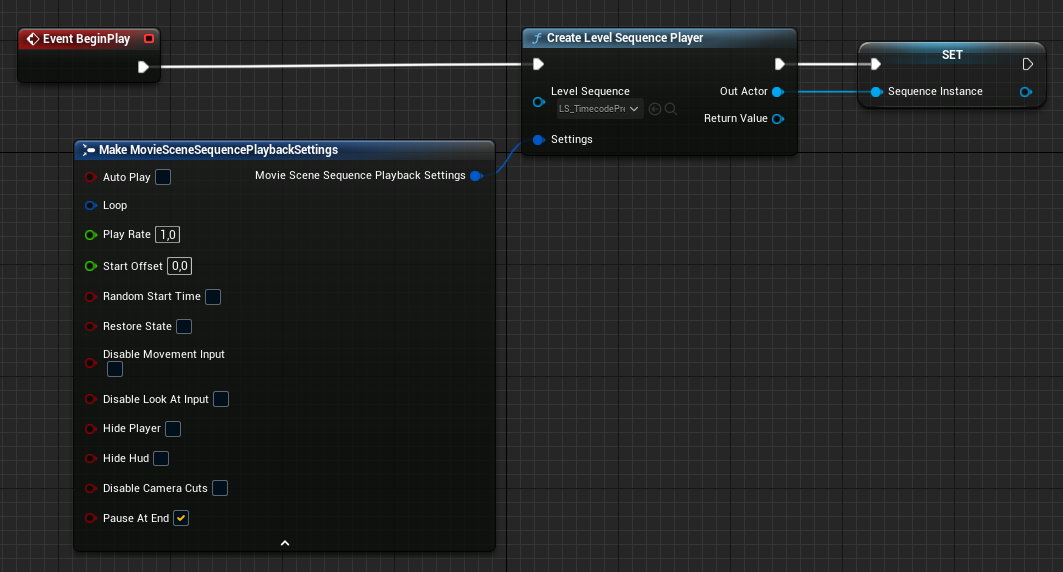Click the Event BeginPlay execution output pin
Viewport: 1063px width, 572px height.
click(143, 67)
